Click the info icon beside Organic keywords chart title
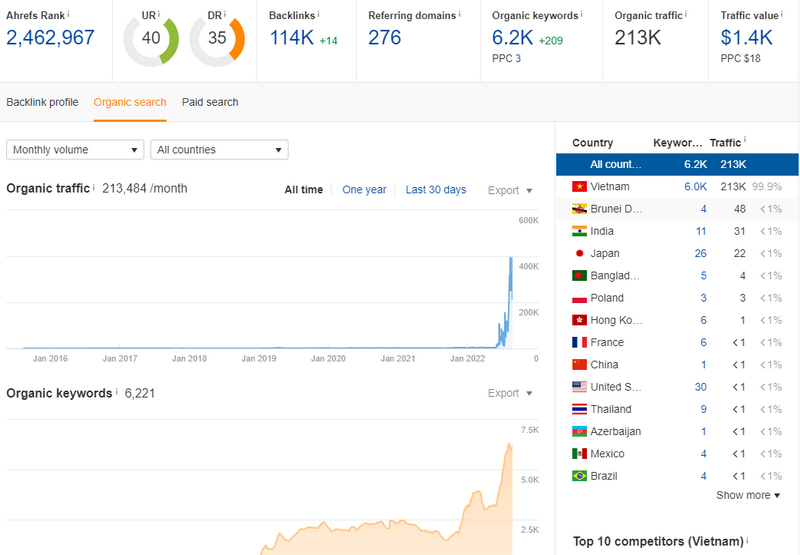 click(x=117, y=392)
